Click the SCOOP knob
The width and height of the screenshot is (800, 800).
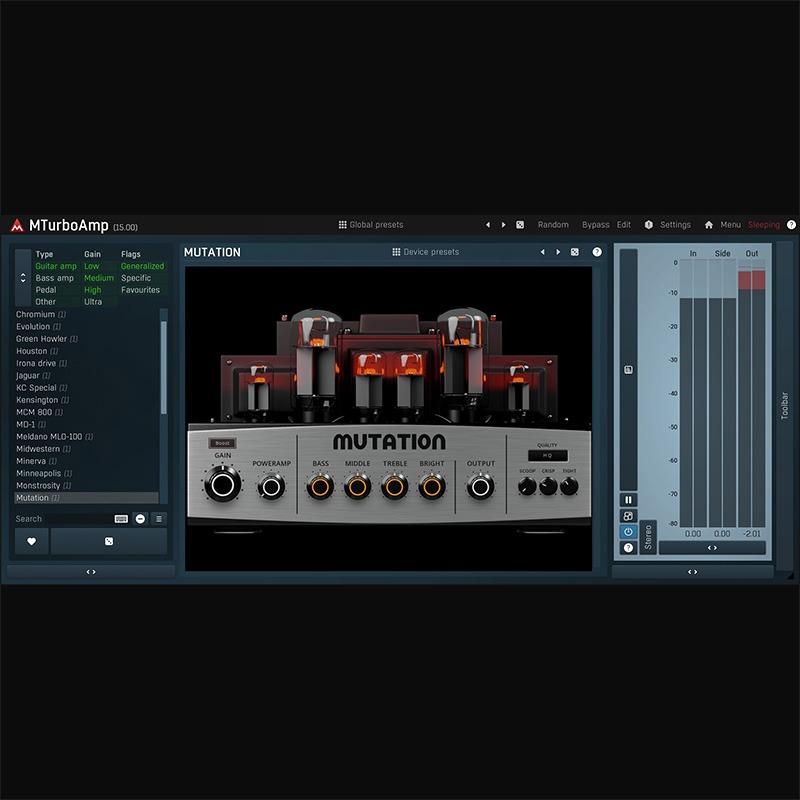click(x=527, y=486)
